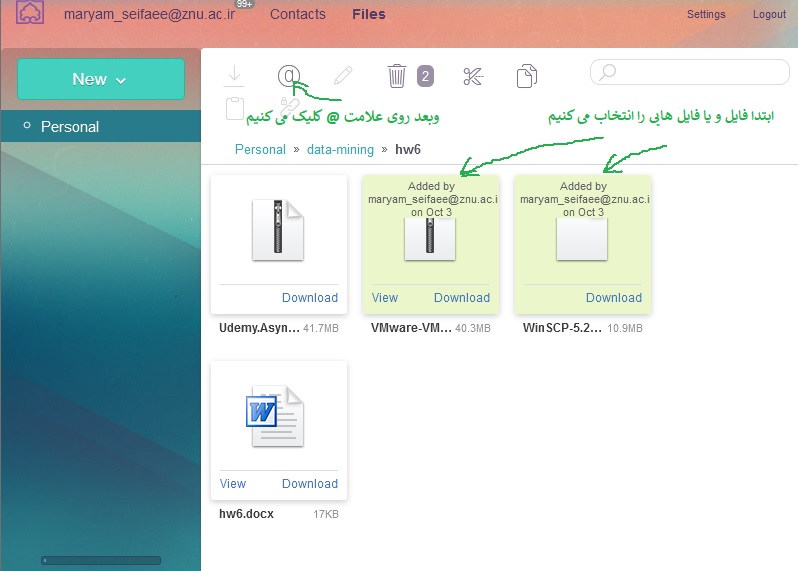This screenshot has width=800, height=571.
Task: Click the scissors cut icon
Action: click(x=473, y=77)
